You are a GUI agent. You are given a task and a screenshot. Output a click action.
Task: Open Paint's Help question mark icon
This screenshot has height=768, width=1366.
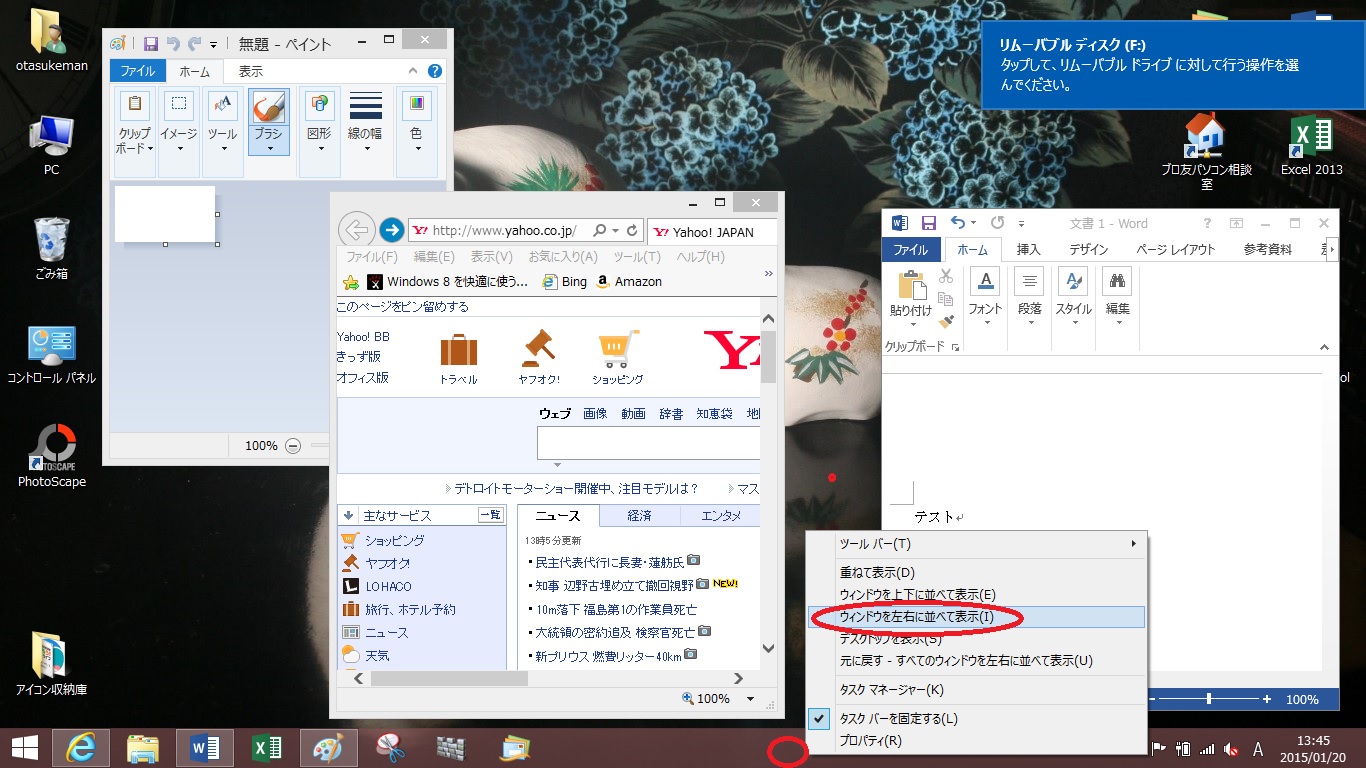[435, 71]
